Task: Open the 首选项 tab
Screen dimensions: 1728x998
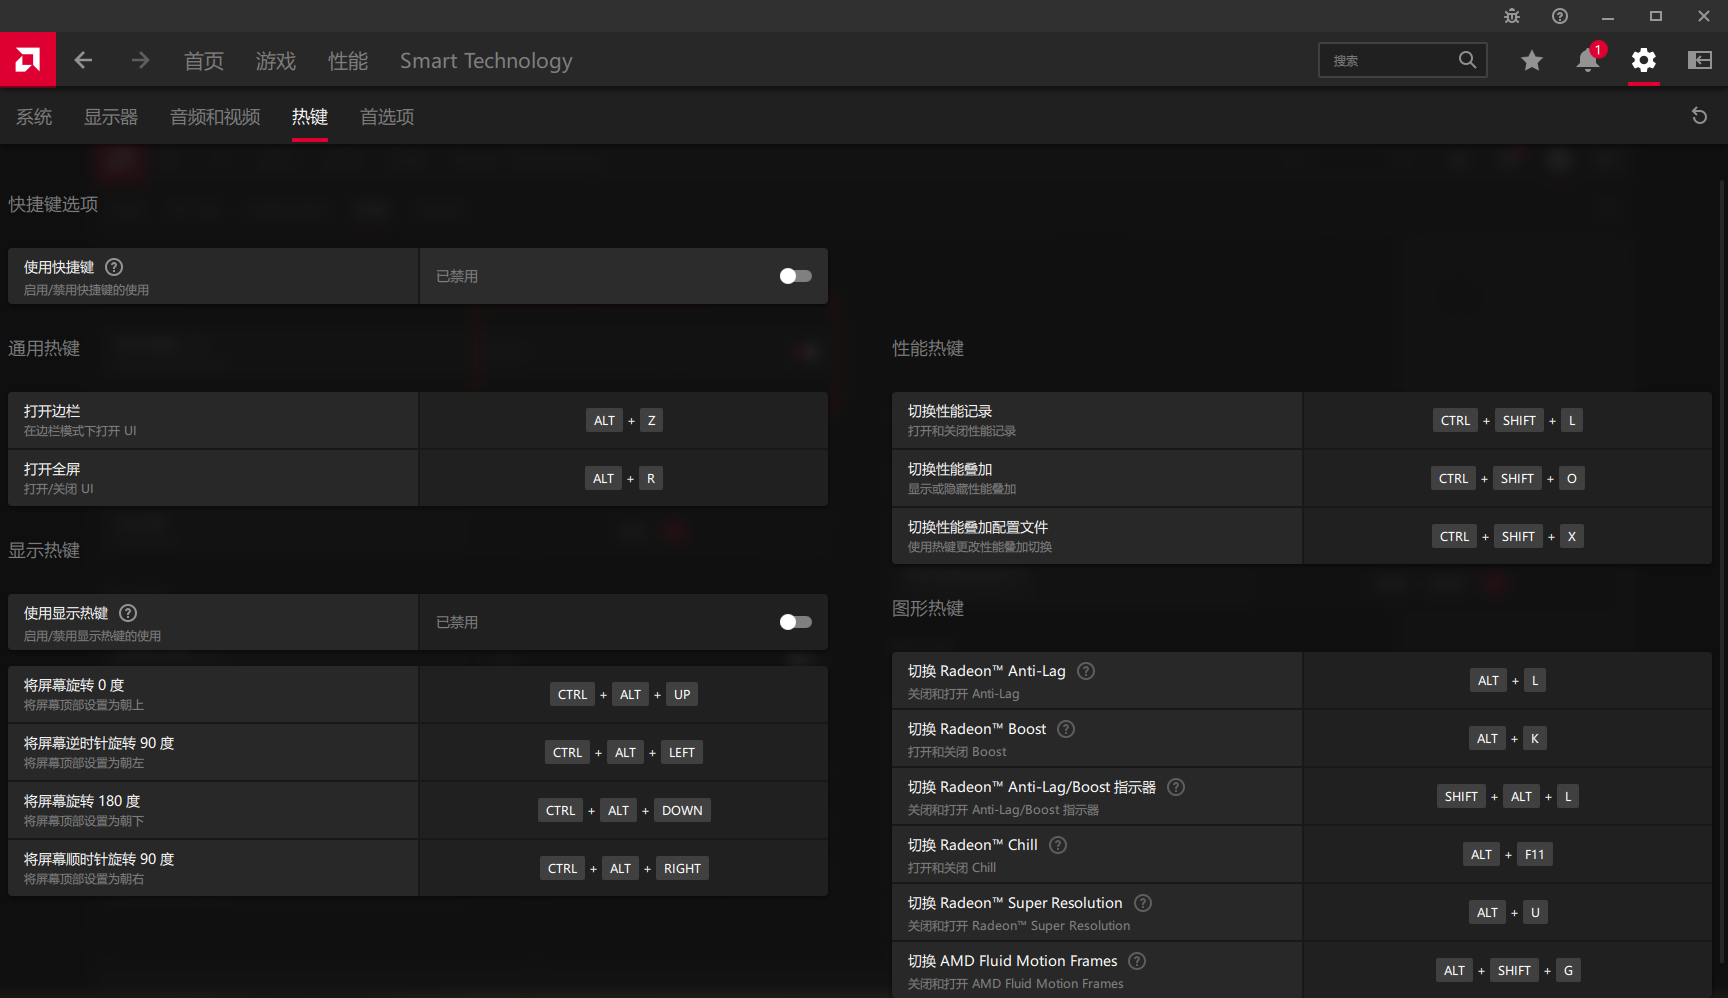Action: pyautogui.click(x=386, y=117)
